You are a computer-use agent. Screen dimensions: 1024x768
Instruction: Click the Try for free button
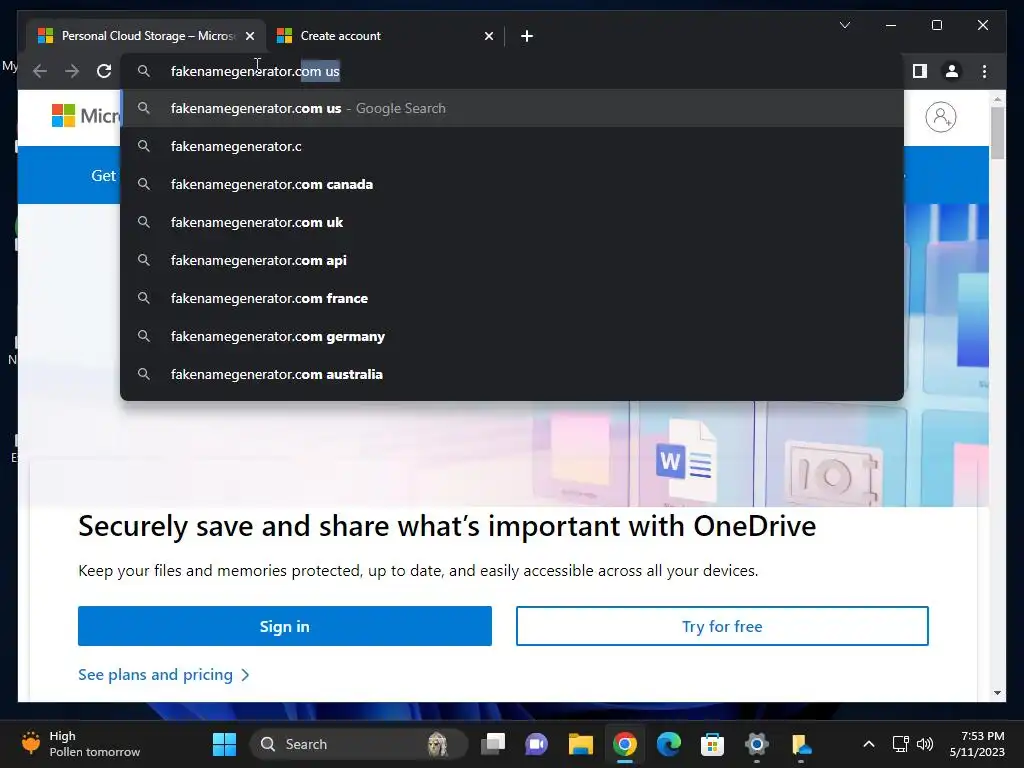tap(722, 626)
